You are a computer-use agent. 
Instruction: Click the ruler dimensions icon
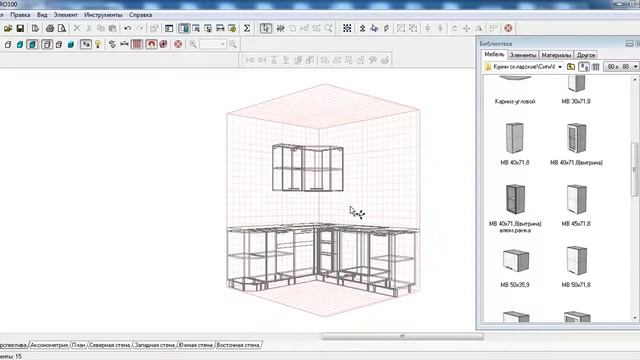[124, 44]
